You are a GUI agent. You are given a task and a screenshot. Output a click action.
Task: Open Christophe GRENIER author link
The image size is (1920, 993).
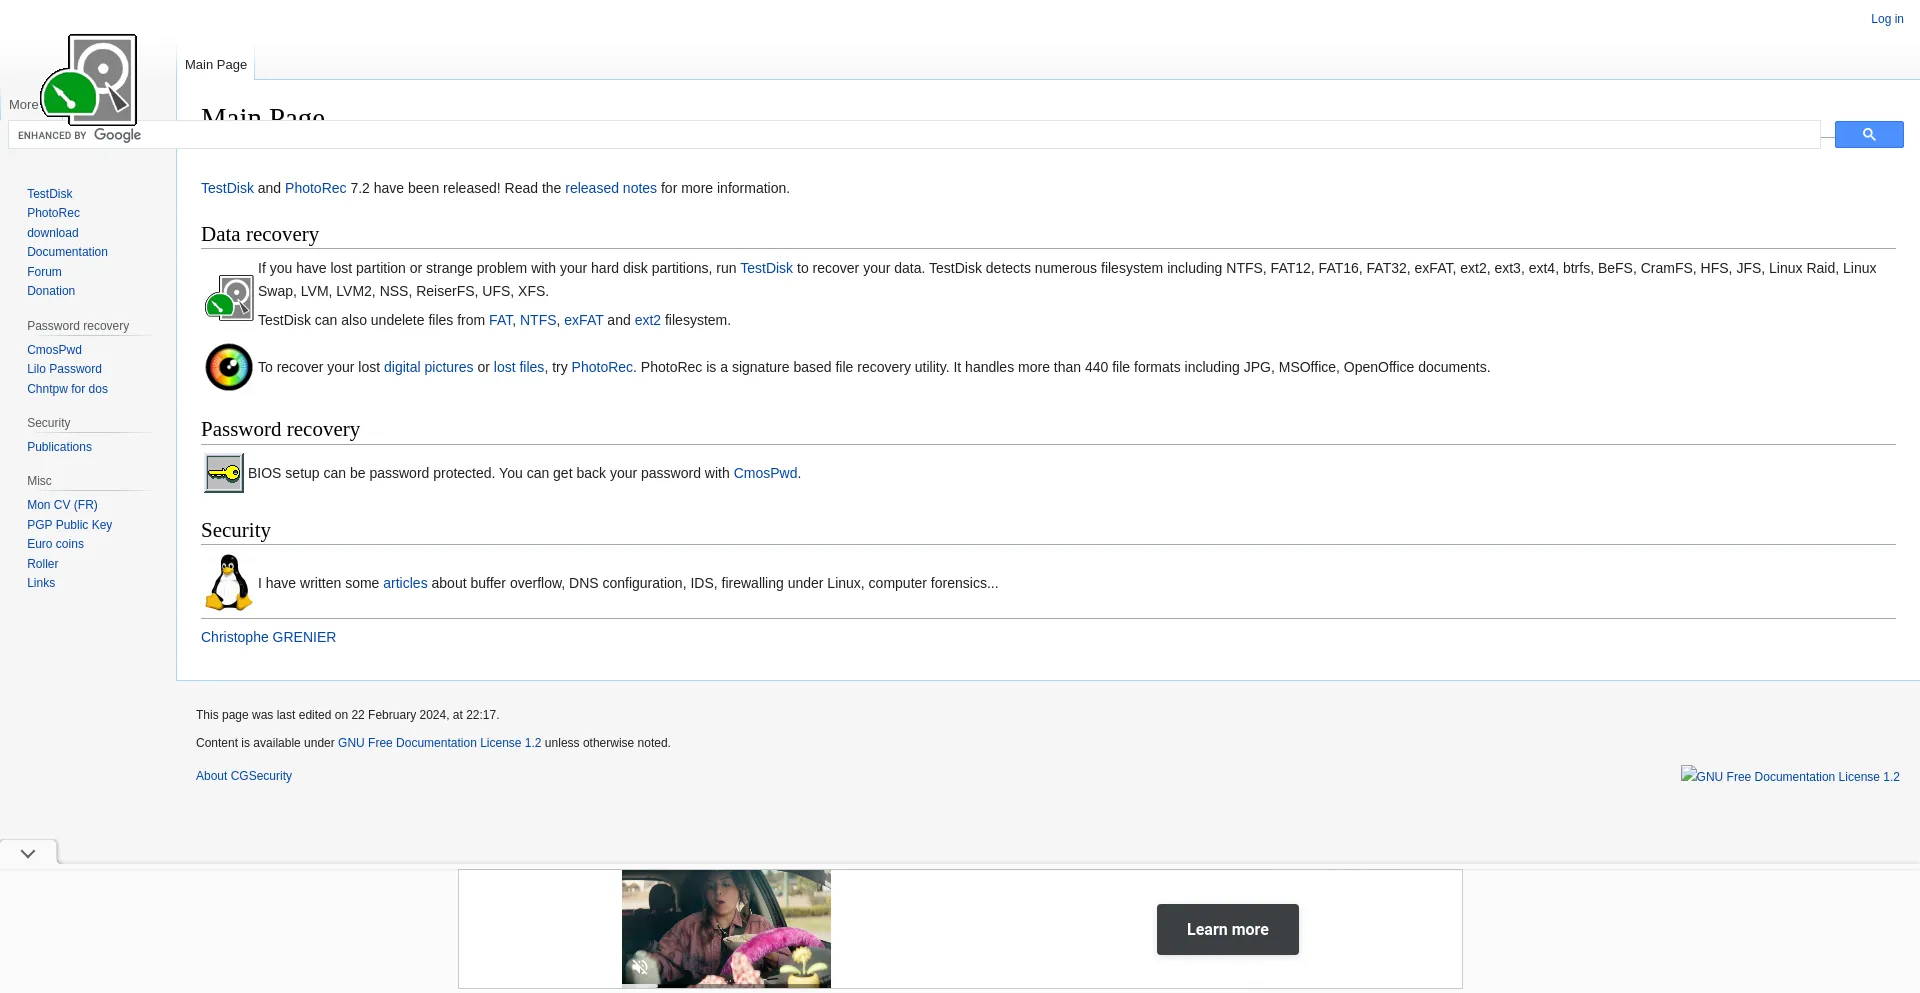[268, 637]
